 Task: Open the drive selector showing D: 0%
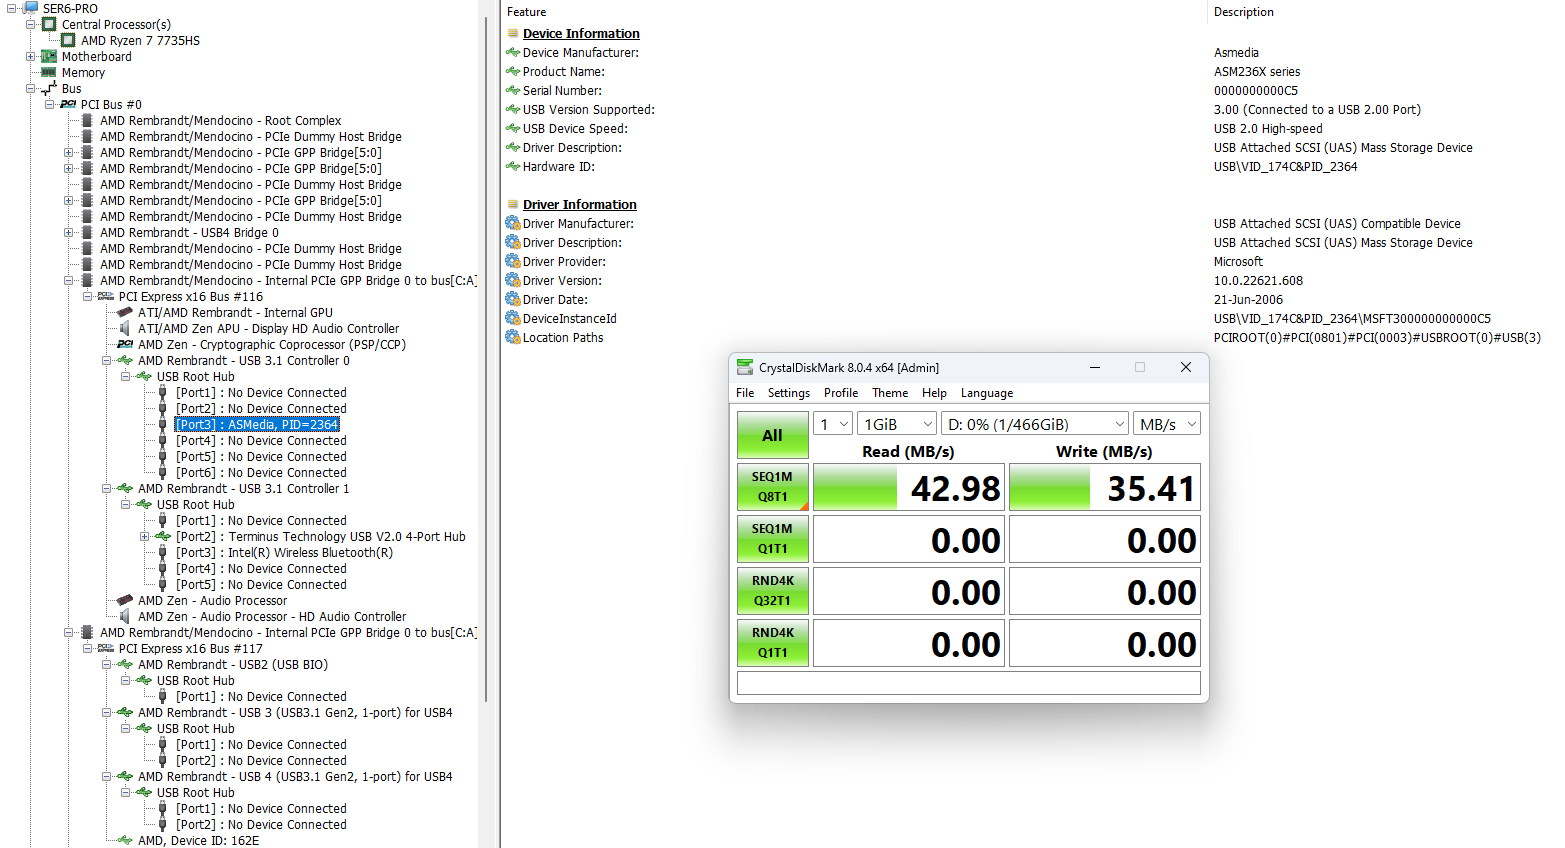(x=1035, y=424)
